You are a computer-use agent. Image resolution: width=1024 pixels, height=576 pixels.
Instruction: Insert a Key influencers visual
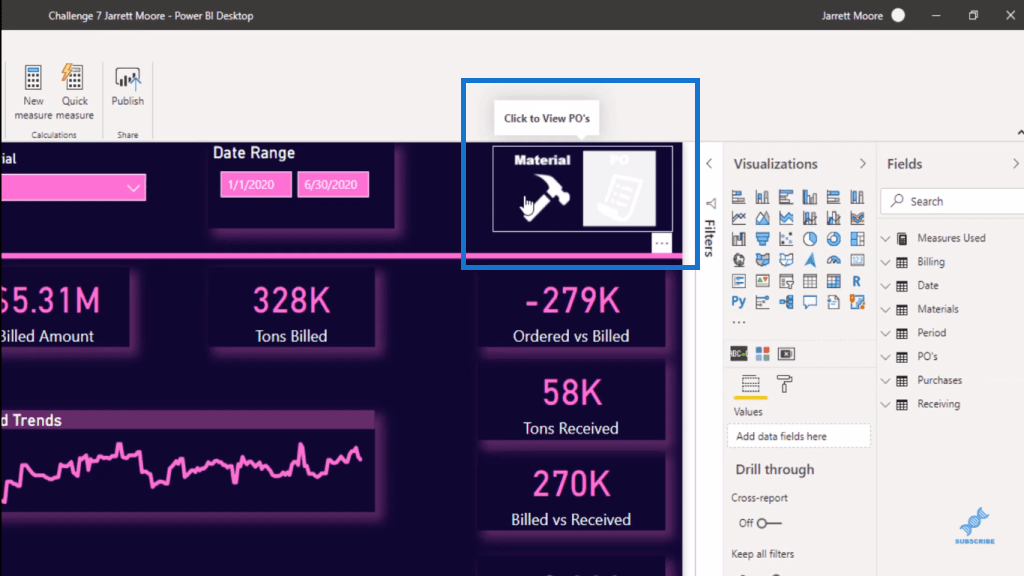[762, 302]
